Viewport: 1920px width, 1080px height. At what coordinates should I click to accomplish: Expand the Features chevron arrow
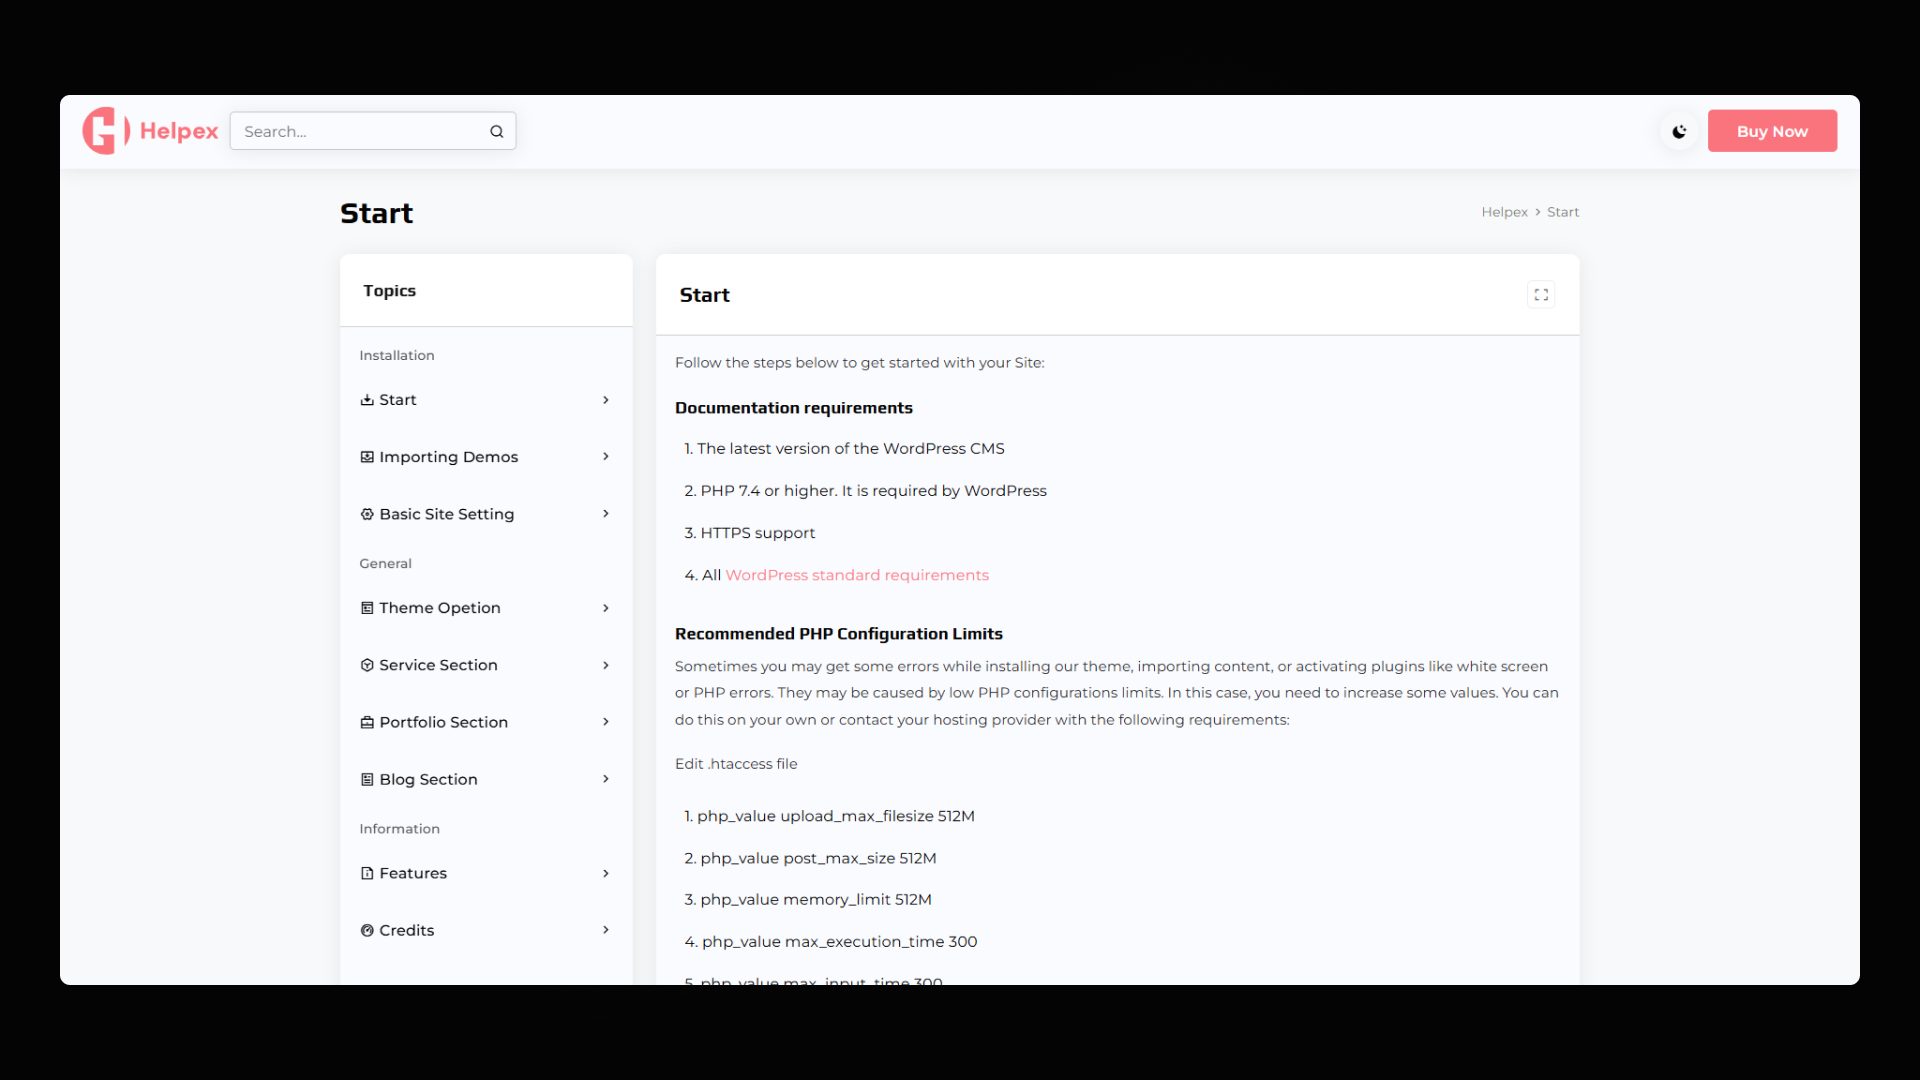605,873
